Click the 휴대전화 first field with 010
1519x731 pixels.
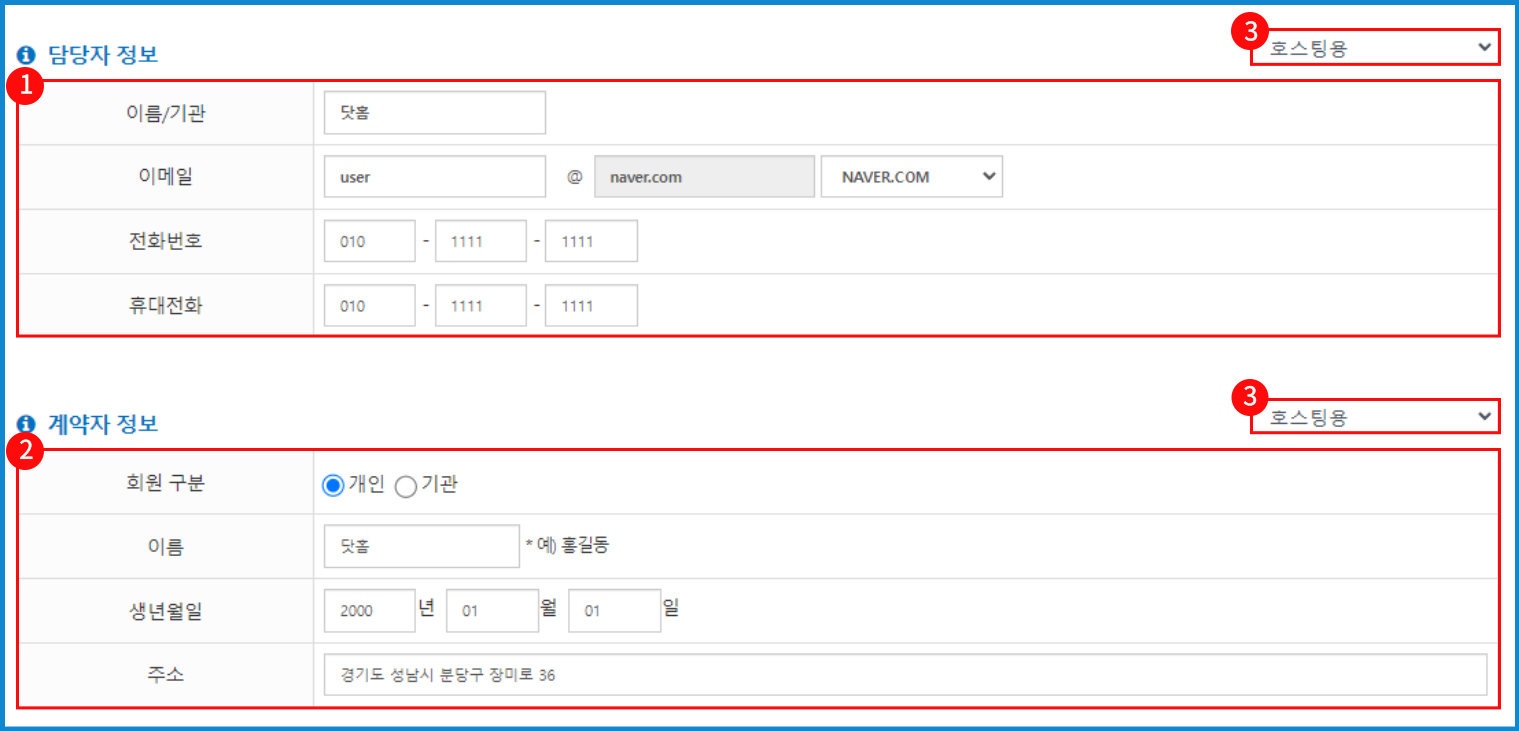tap(369, 306)
